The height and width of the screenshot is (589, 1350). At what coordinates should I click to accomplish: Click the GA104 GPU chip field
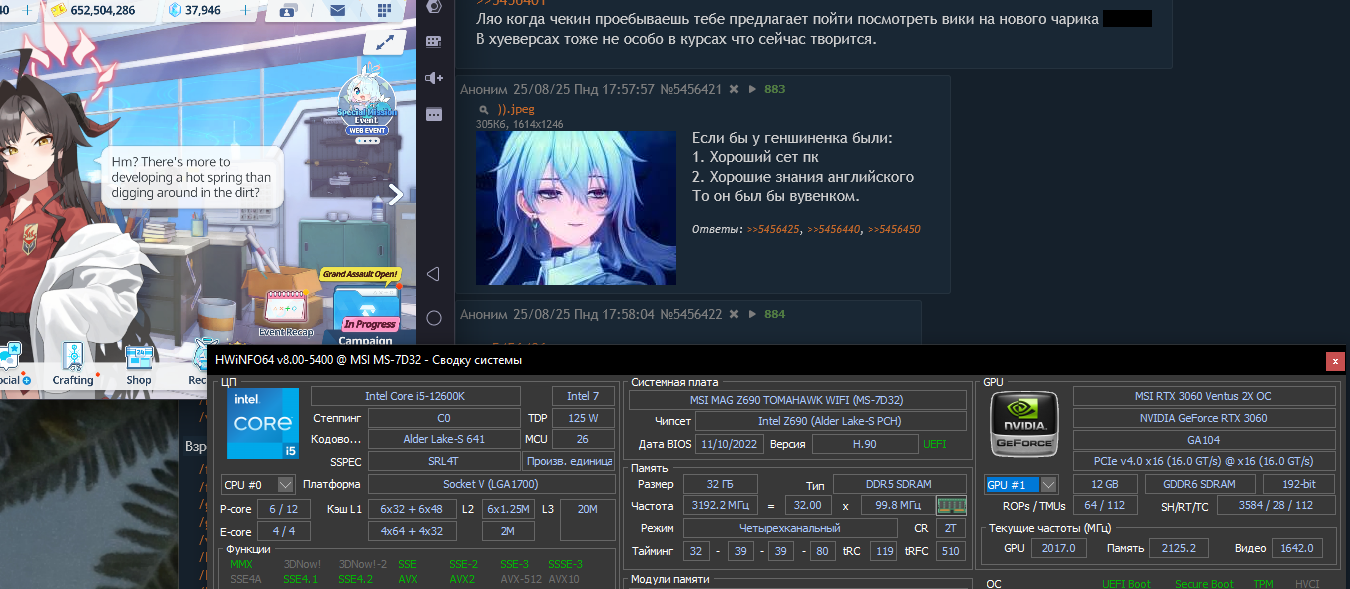[1204, 440]
